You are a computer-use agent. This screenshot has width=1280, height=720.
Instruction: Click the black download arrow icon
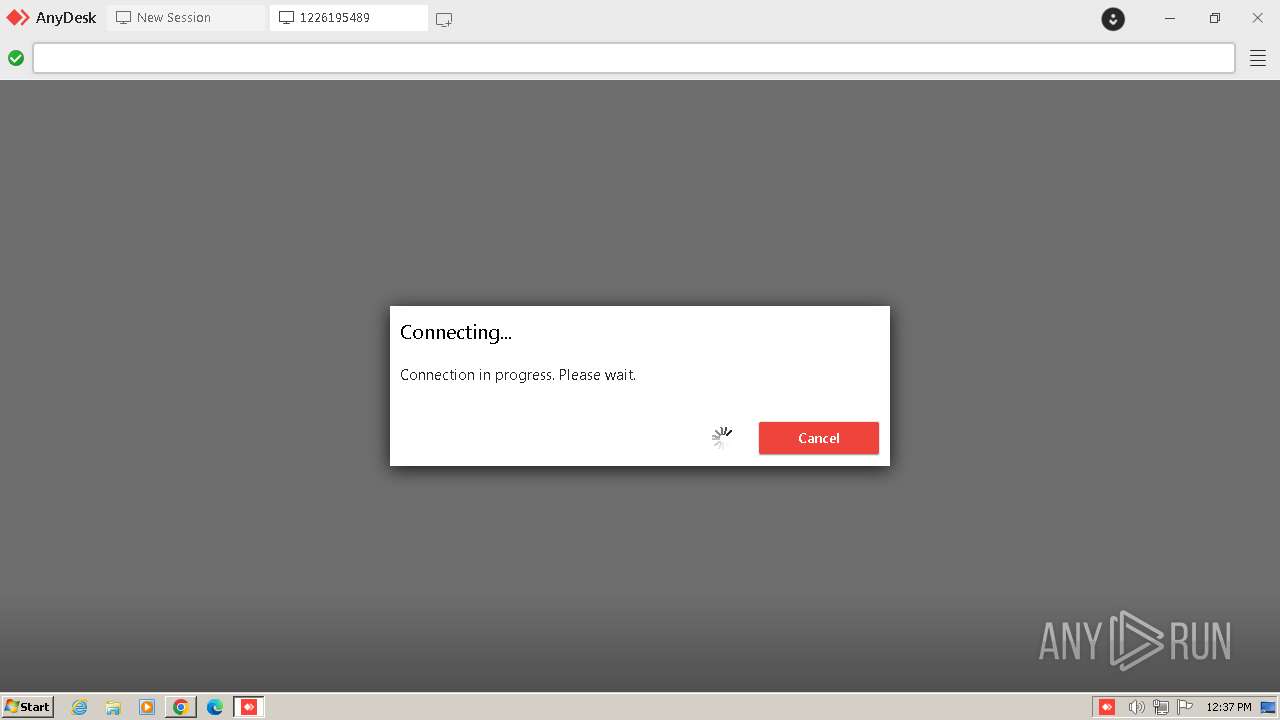pos(1113,18)
